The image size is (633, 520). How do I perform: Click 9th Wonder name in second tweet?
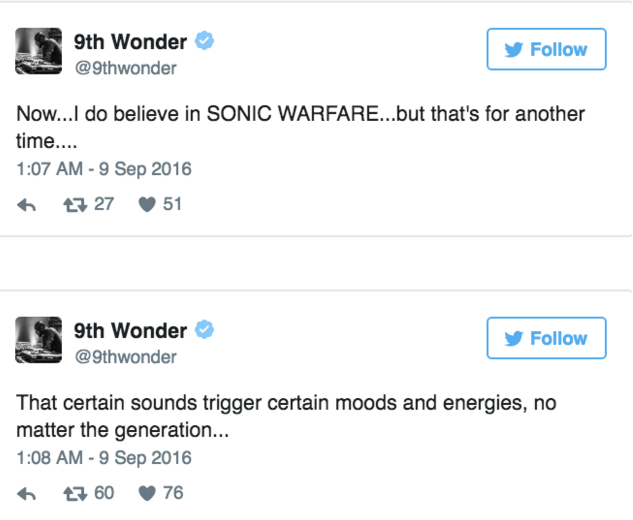[x=130, y=330]
